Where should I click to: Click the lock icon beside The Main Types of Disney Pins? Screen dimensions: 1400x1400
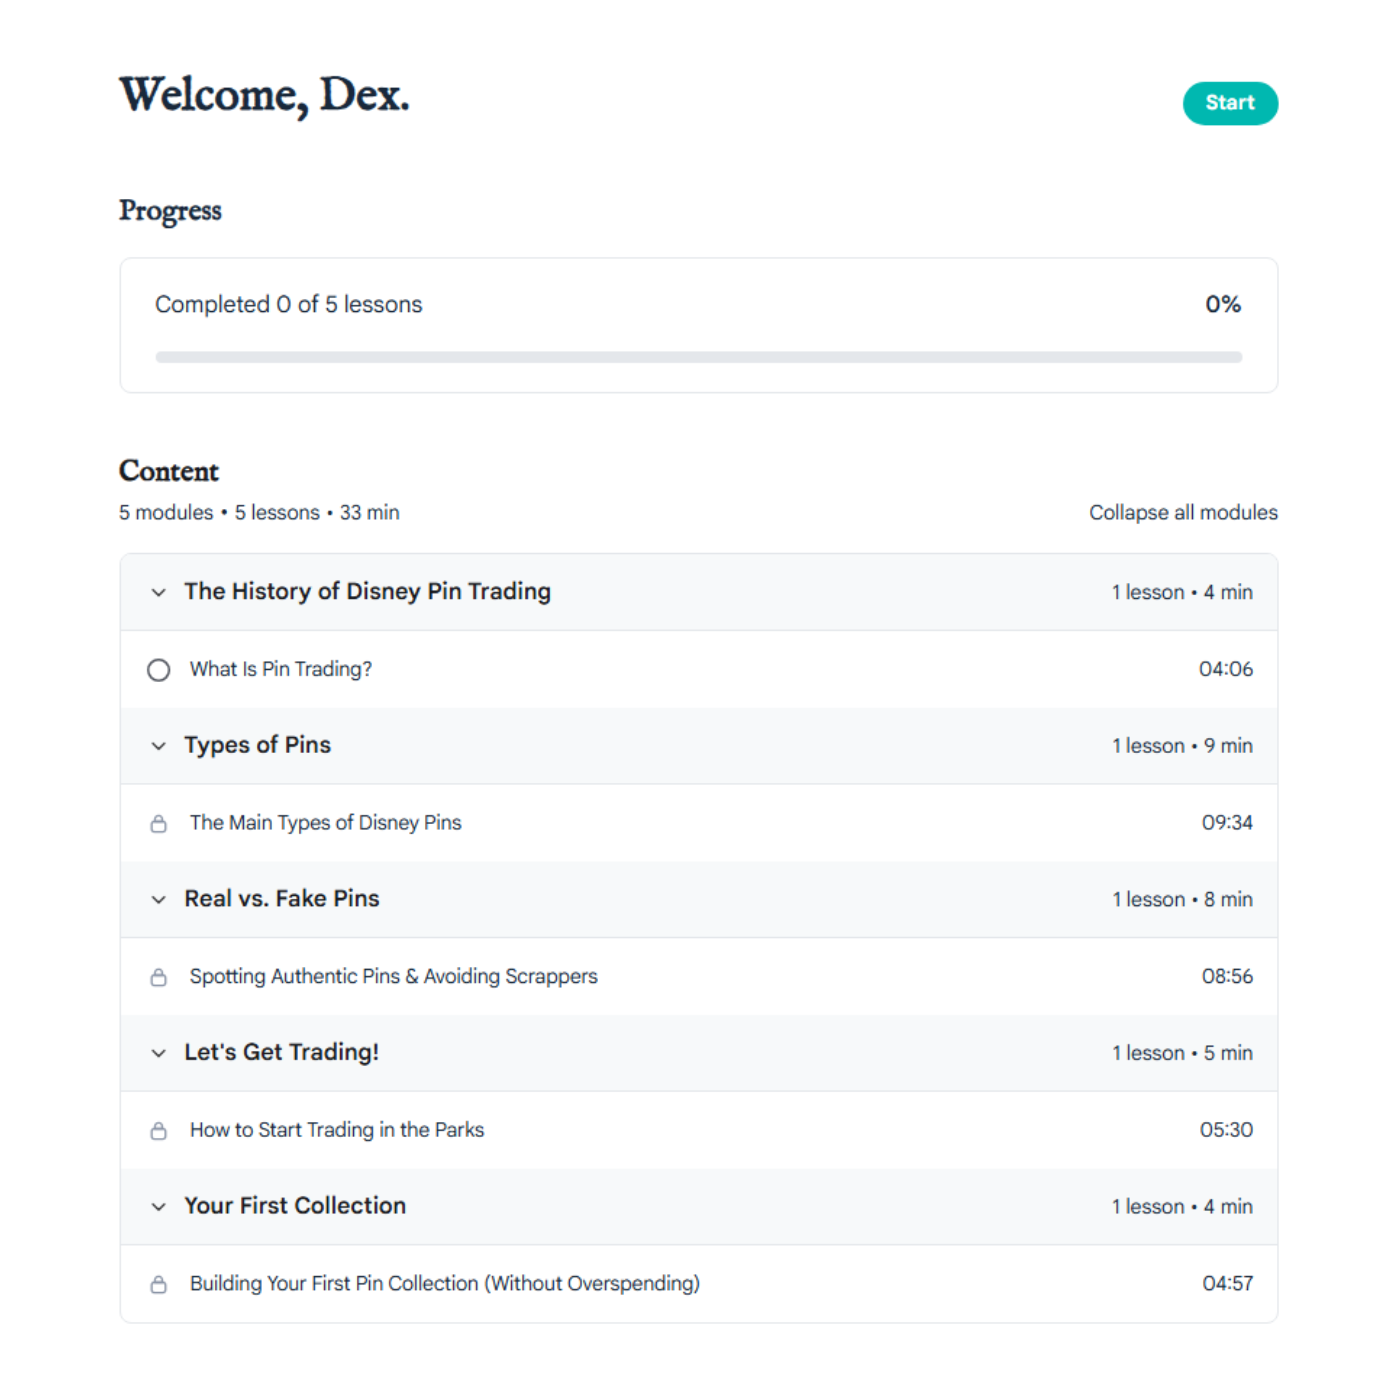click(x=158, y=824)
